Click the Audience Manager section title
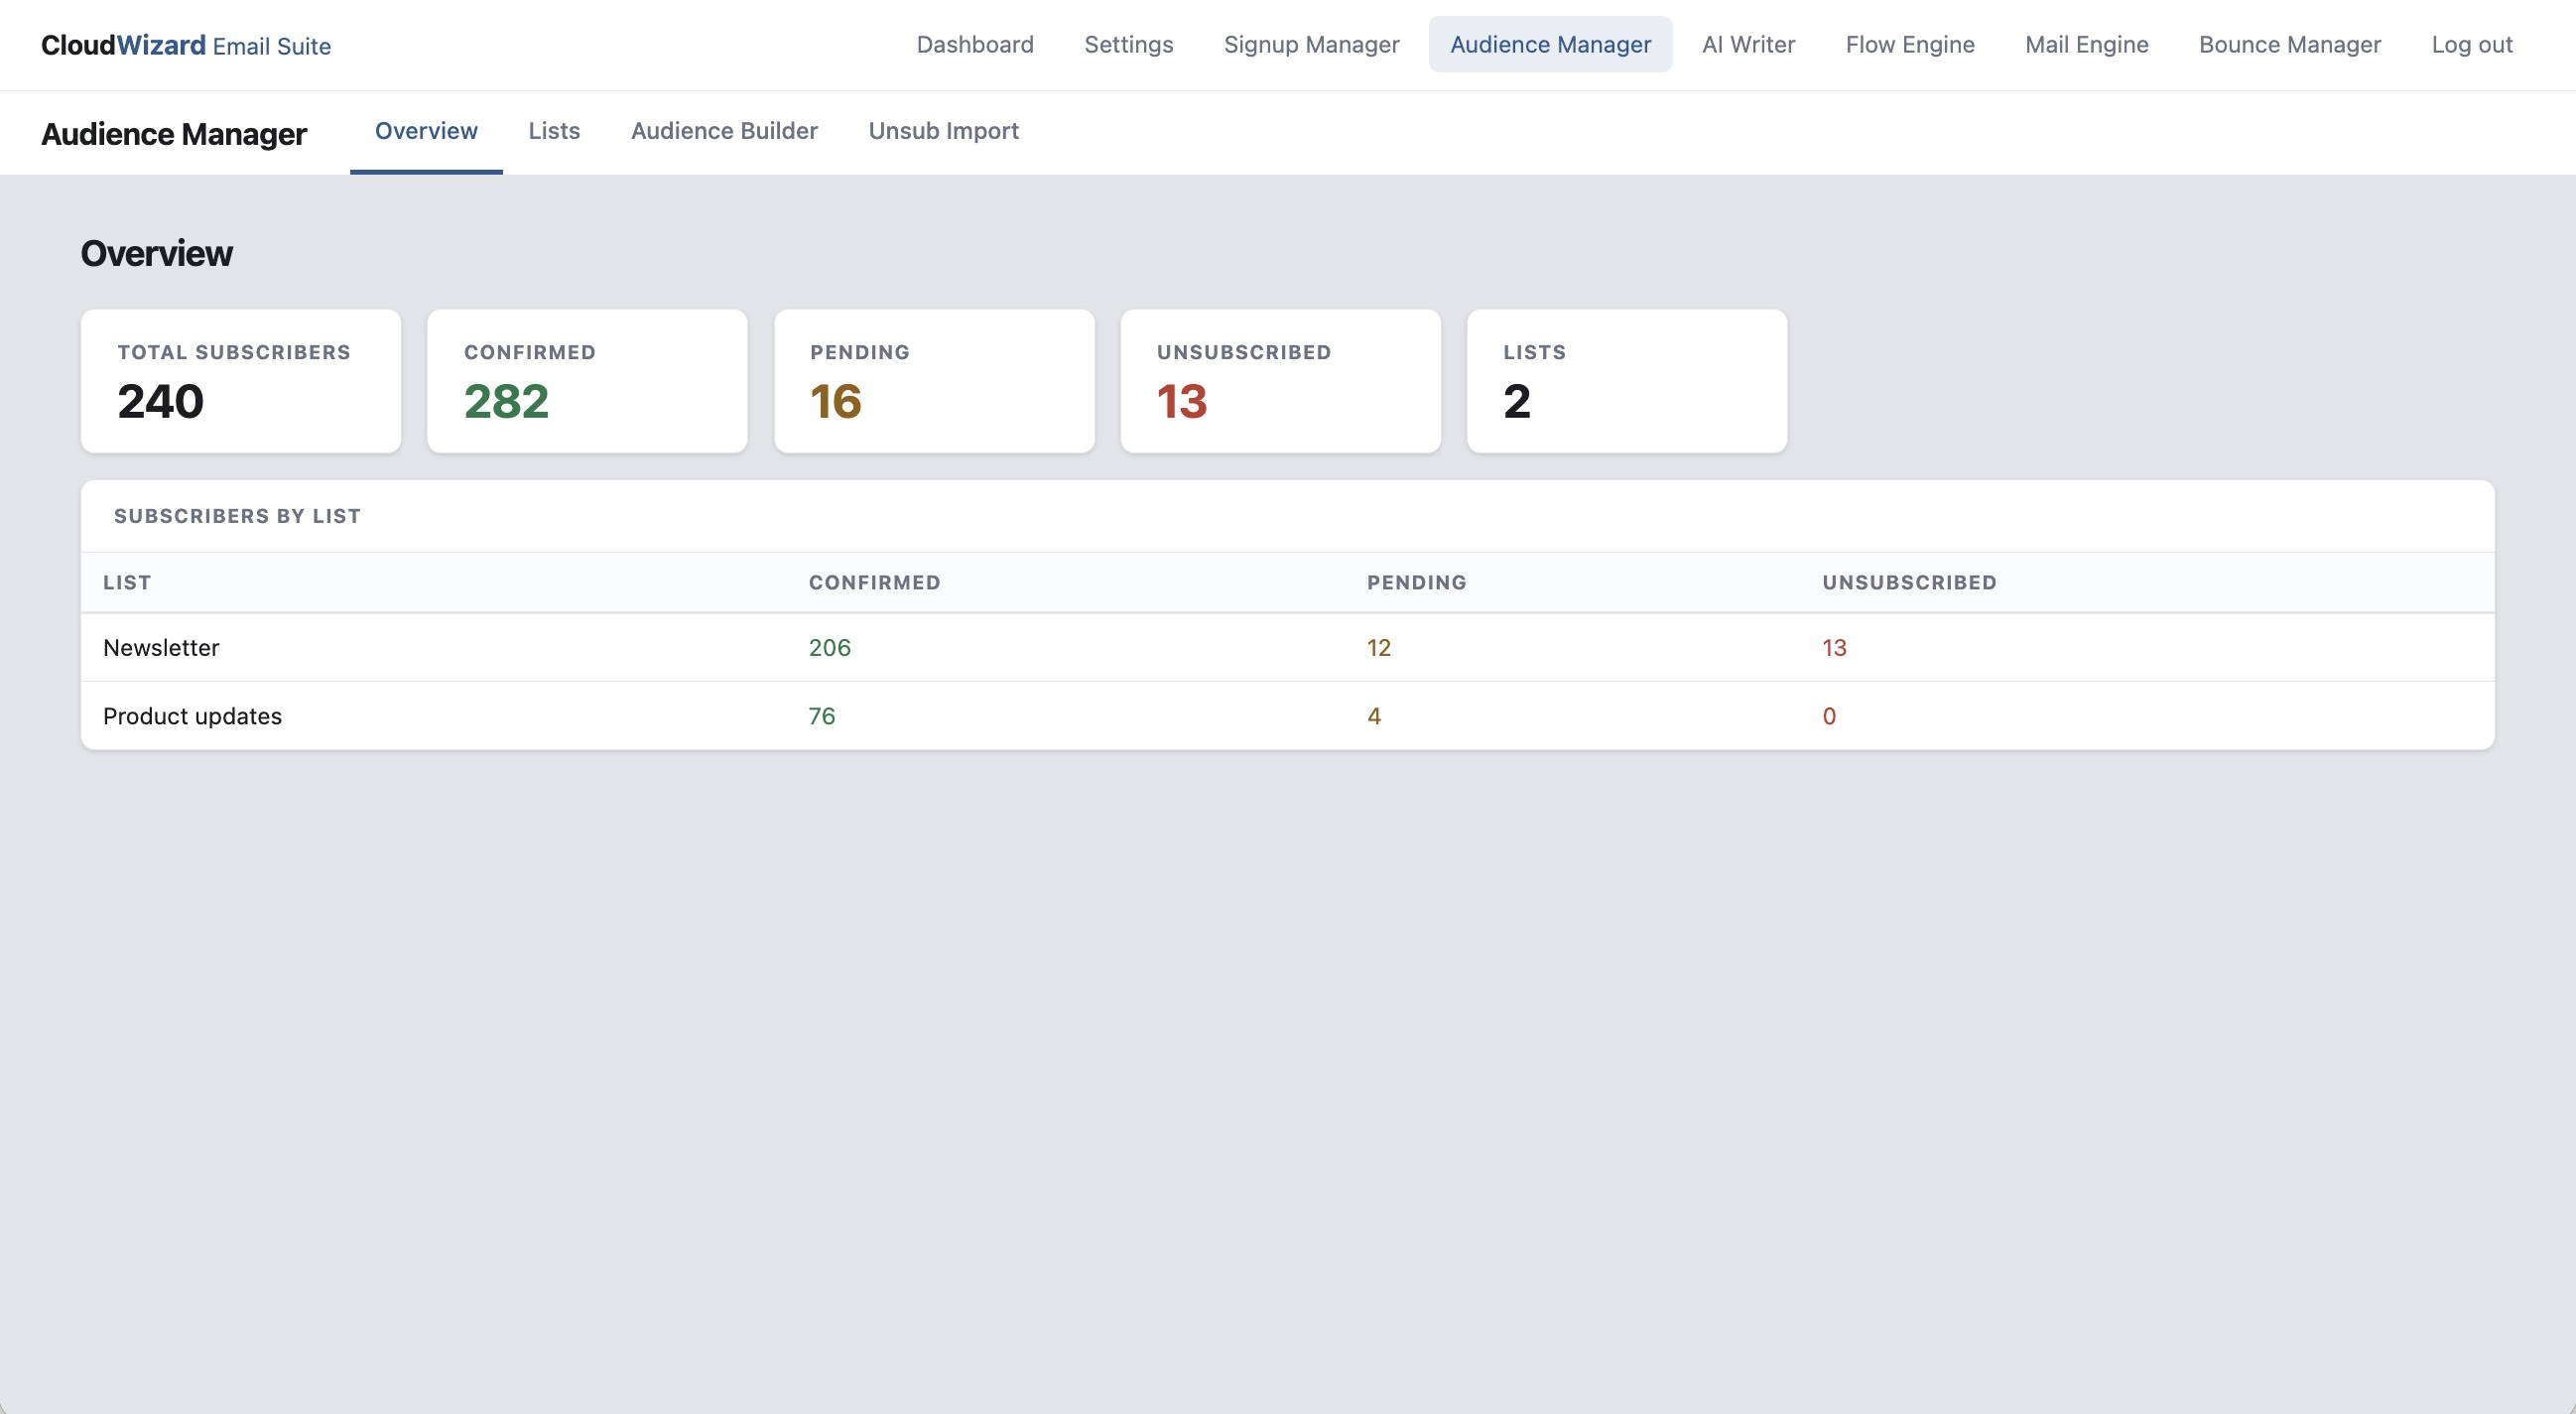The width and height of the screenshot is (2576, 1414). tap(173, 134)
